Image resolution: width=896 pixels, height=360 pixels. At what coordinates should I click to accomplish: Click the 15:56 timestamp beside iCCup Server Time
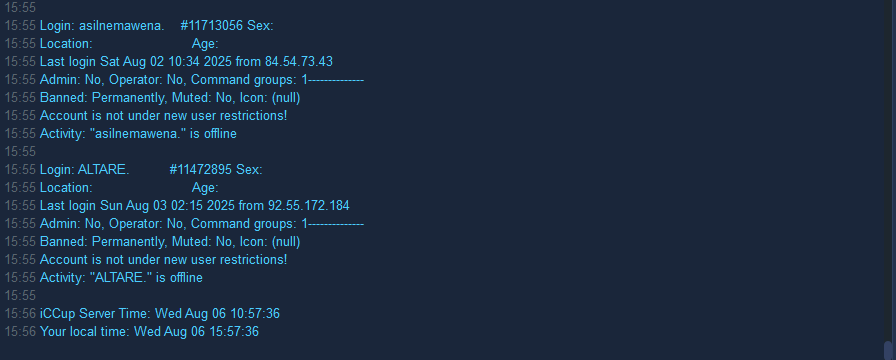point(20,314)
